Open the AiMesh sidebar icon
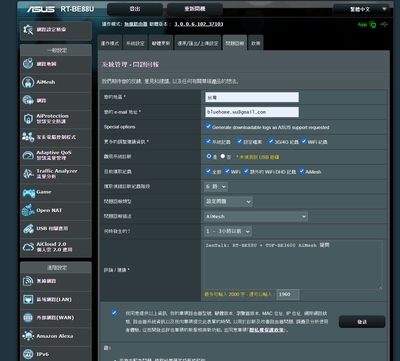The width and height of the screenshot is (400, 361). 28,82
